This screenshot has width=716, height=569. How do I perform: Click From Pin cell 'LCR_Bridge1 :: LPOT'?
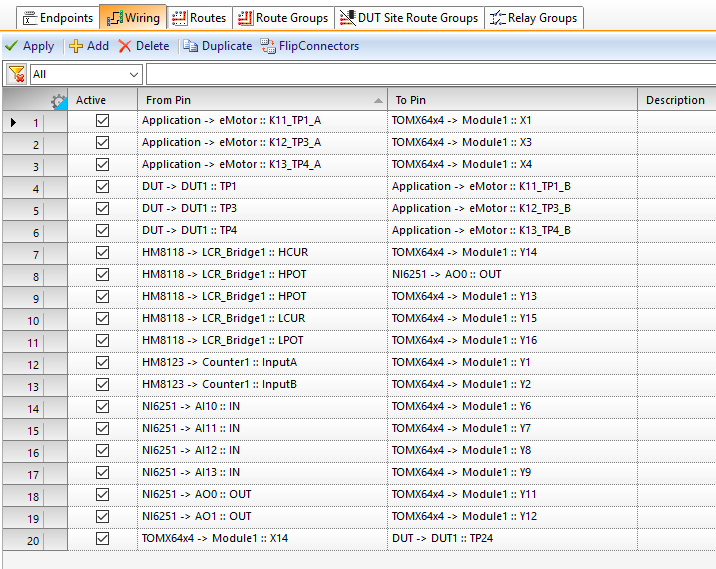pyautogui.click(x=262, y=341)
